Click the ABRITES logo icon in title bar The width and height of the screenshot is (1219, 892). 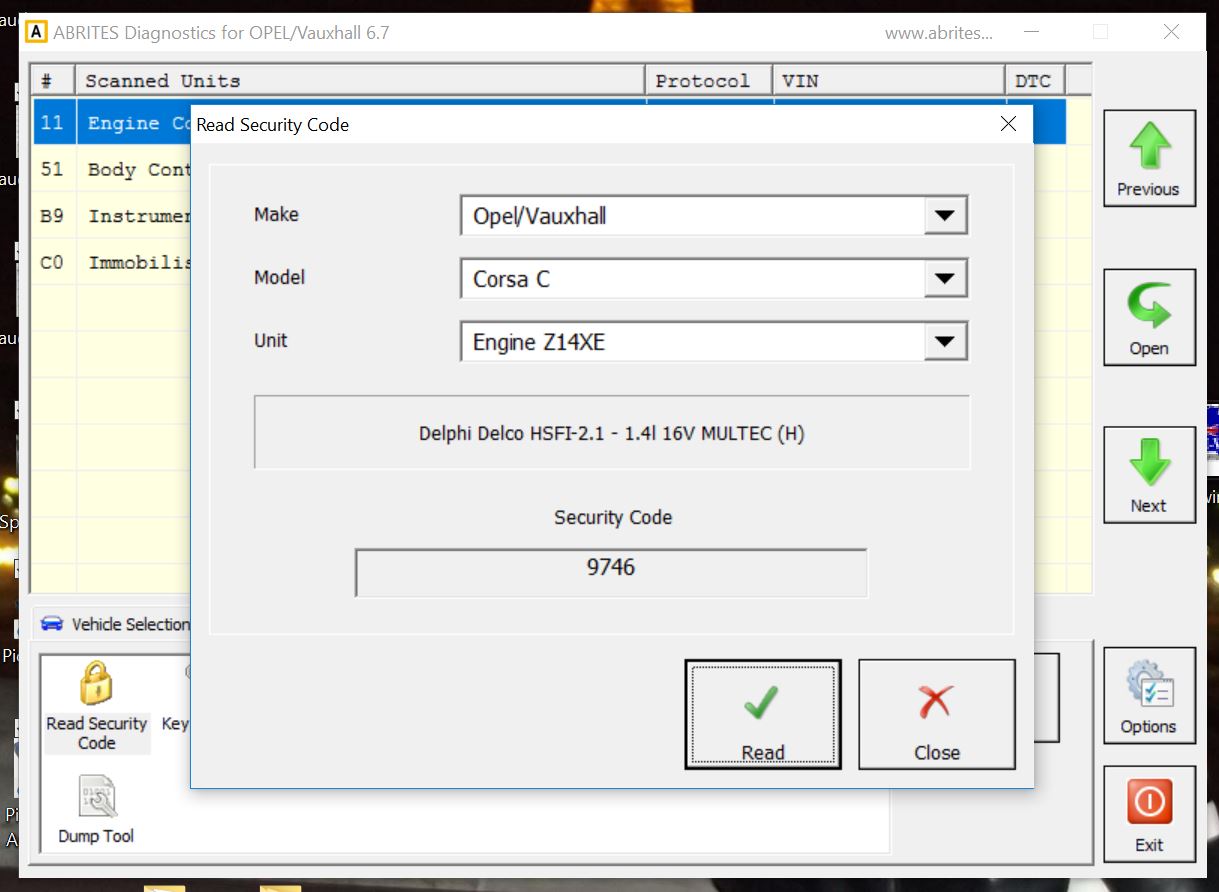36,32
